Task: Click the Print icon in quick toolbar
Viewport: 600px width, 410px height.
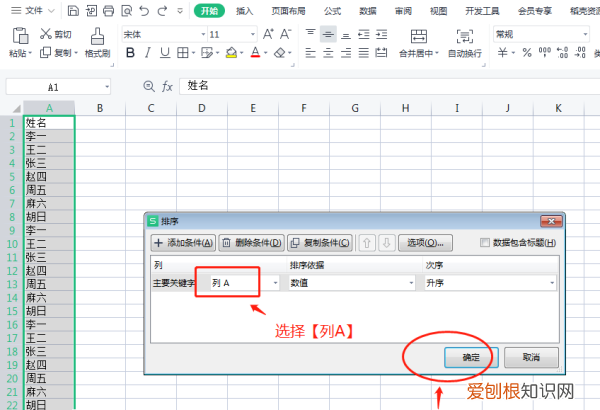Action: (x=108, y=11)
